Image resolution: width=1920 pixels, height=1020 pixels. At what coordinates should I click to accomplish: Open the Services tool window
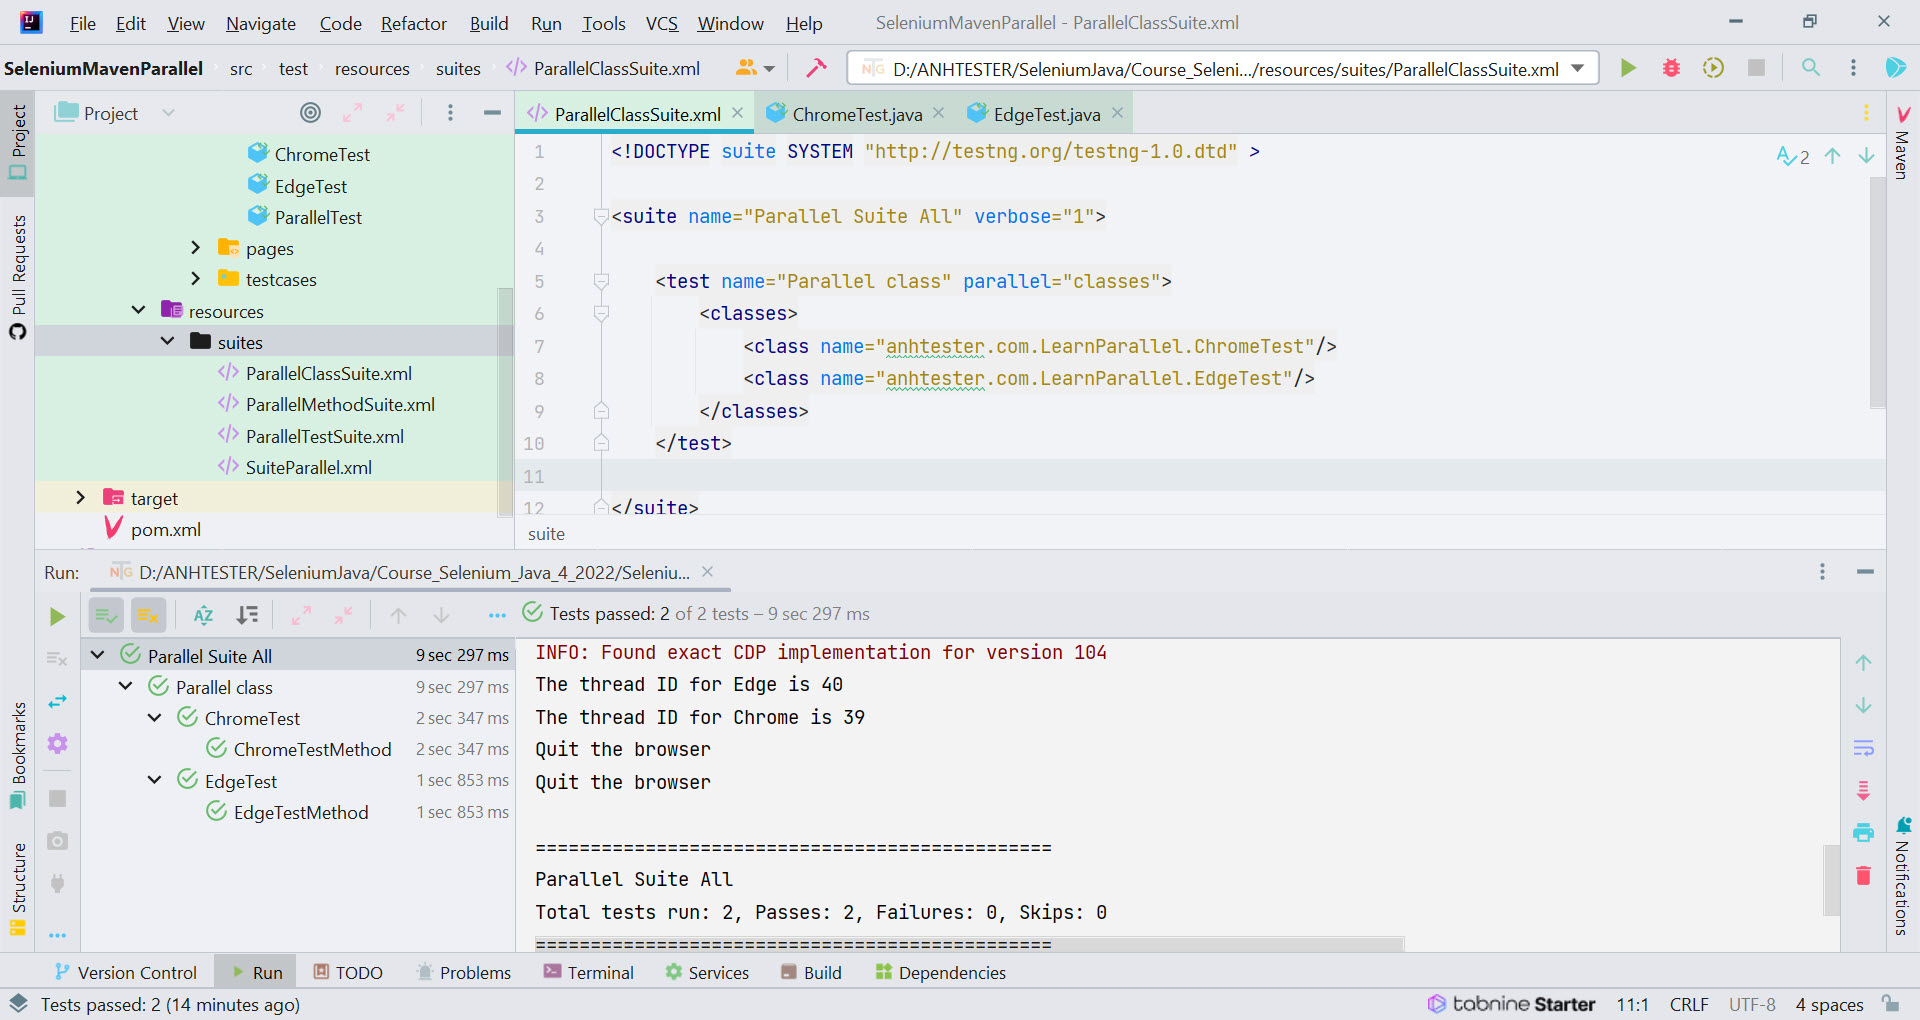coord(707,972)
